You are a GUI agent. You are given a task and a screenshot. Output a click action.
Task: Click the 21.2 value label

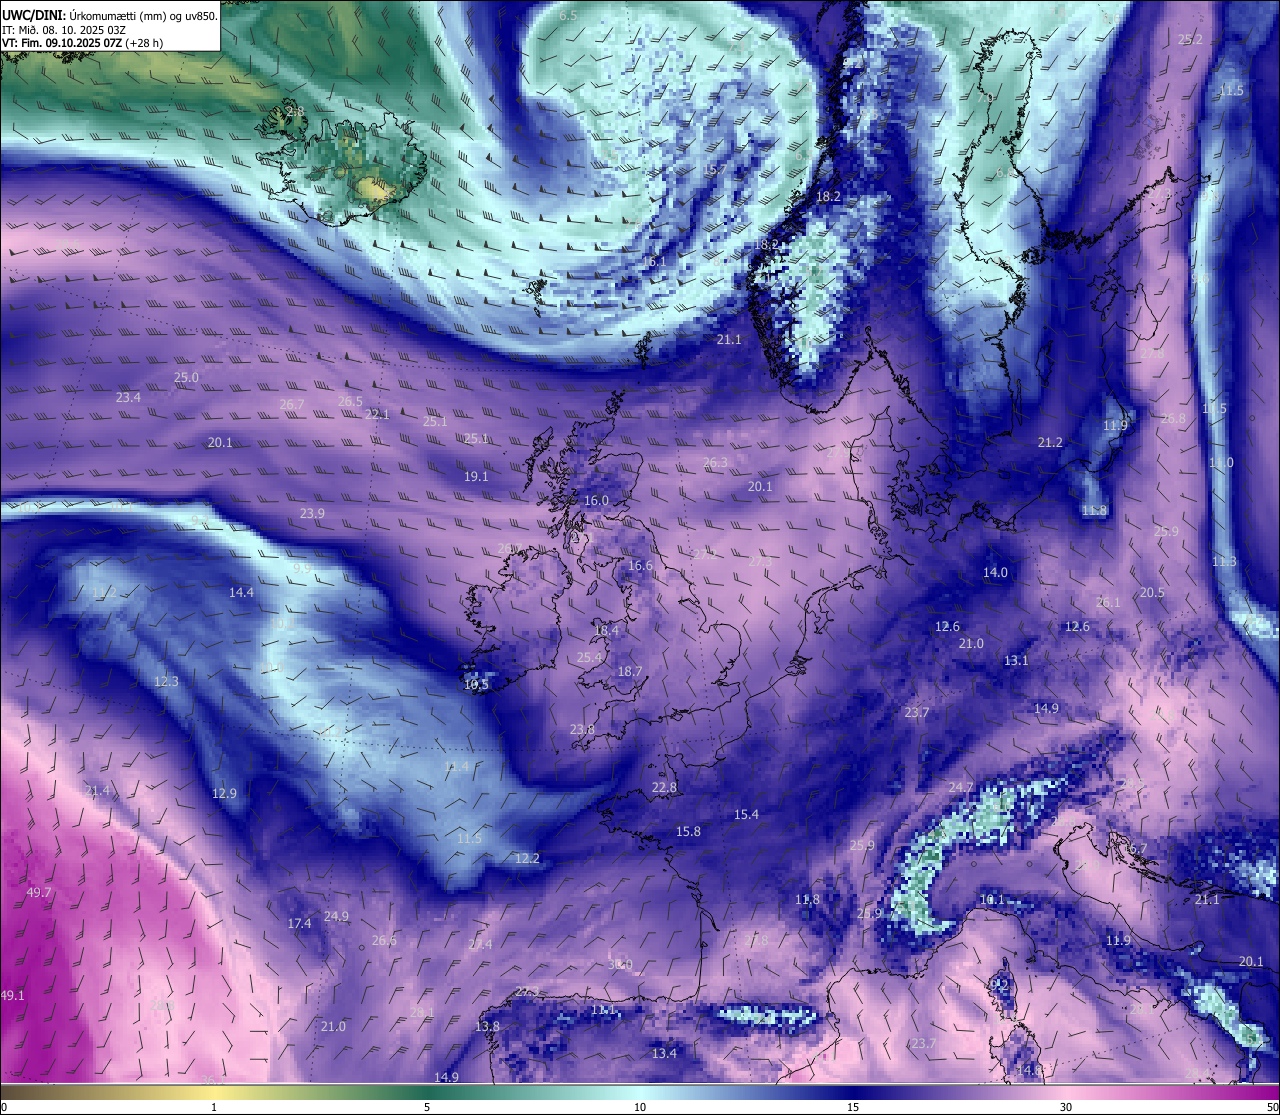coord(1050,443)
